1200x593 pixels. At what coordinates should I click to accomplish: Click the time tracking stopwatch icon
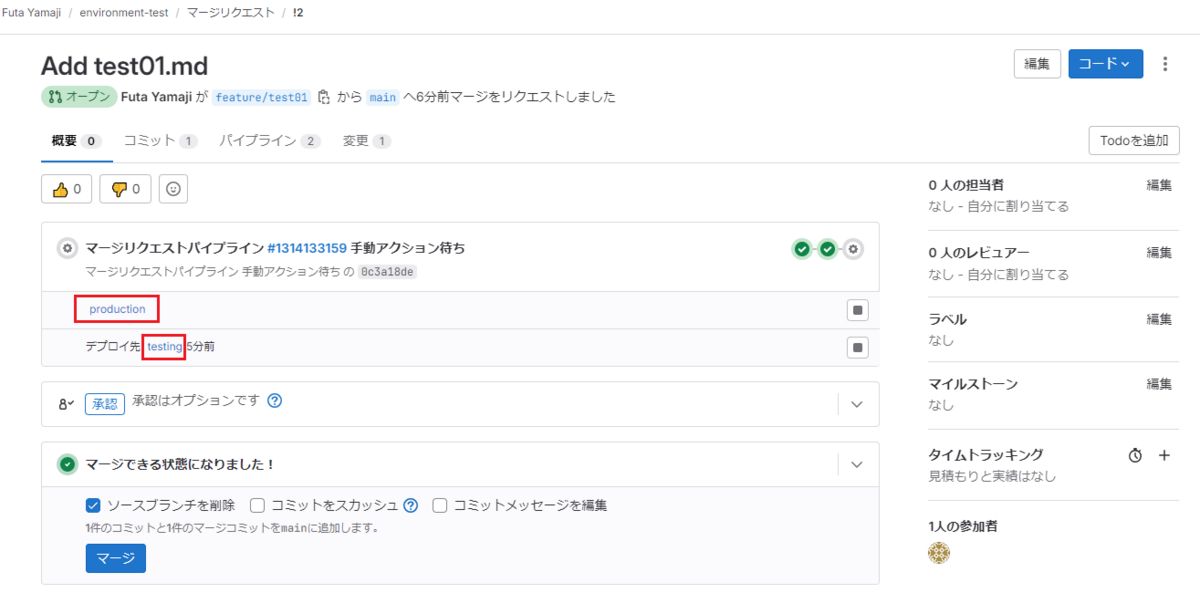point(1135,455)
